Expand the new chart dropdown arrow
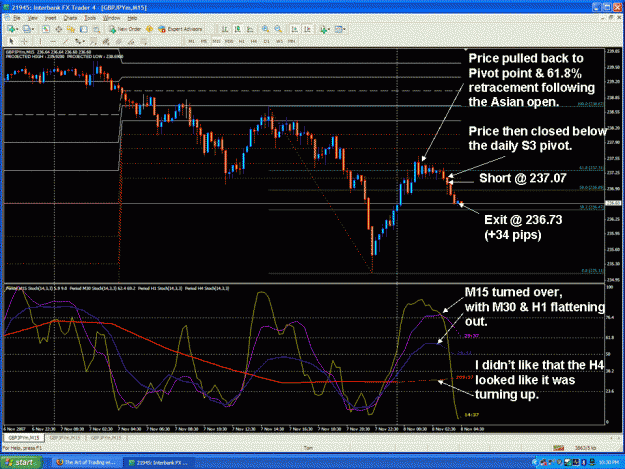 pos(18,29)
